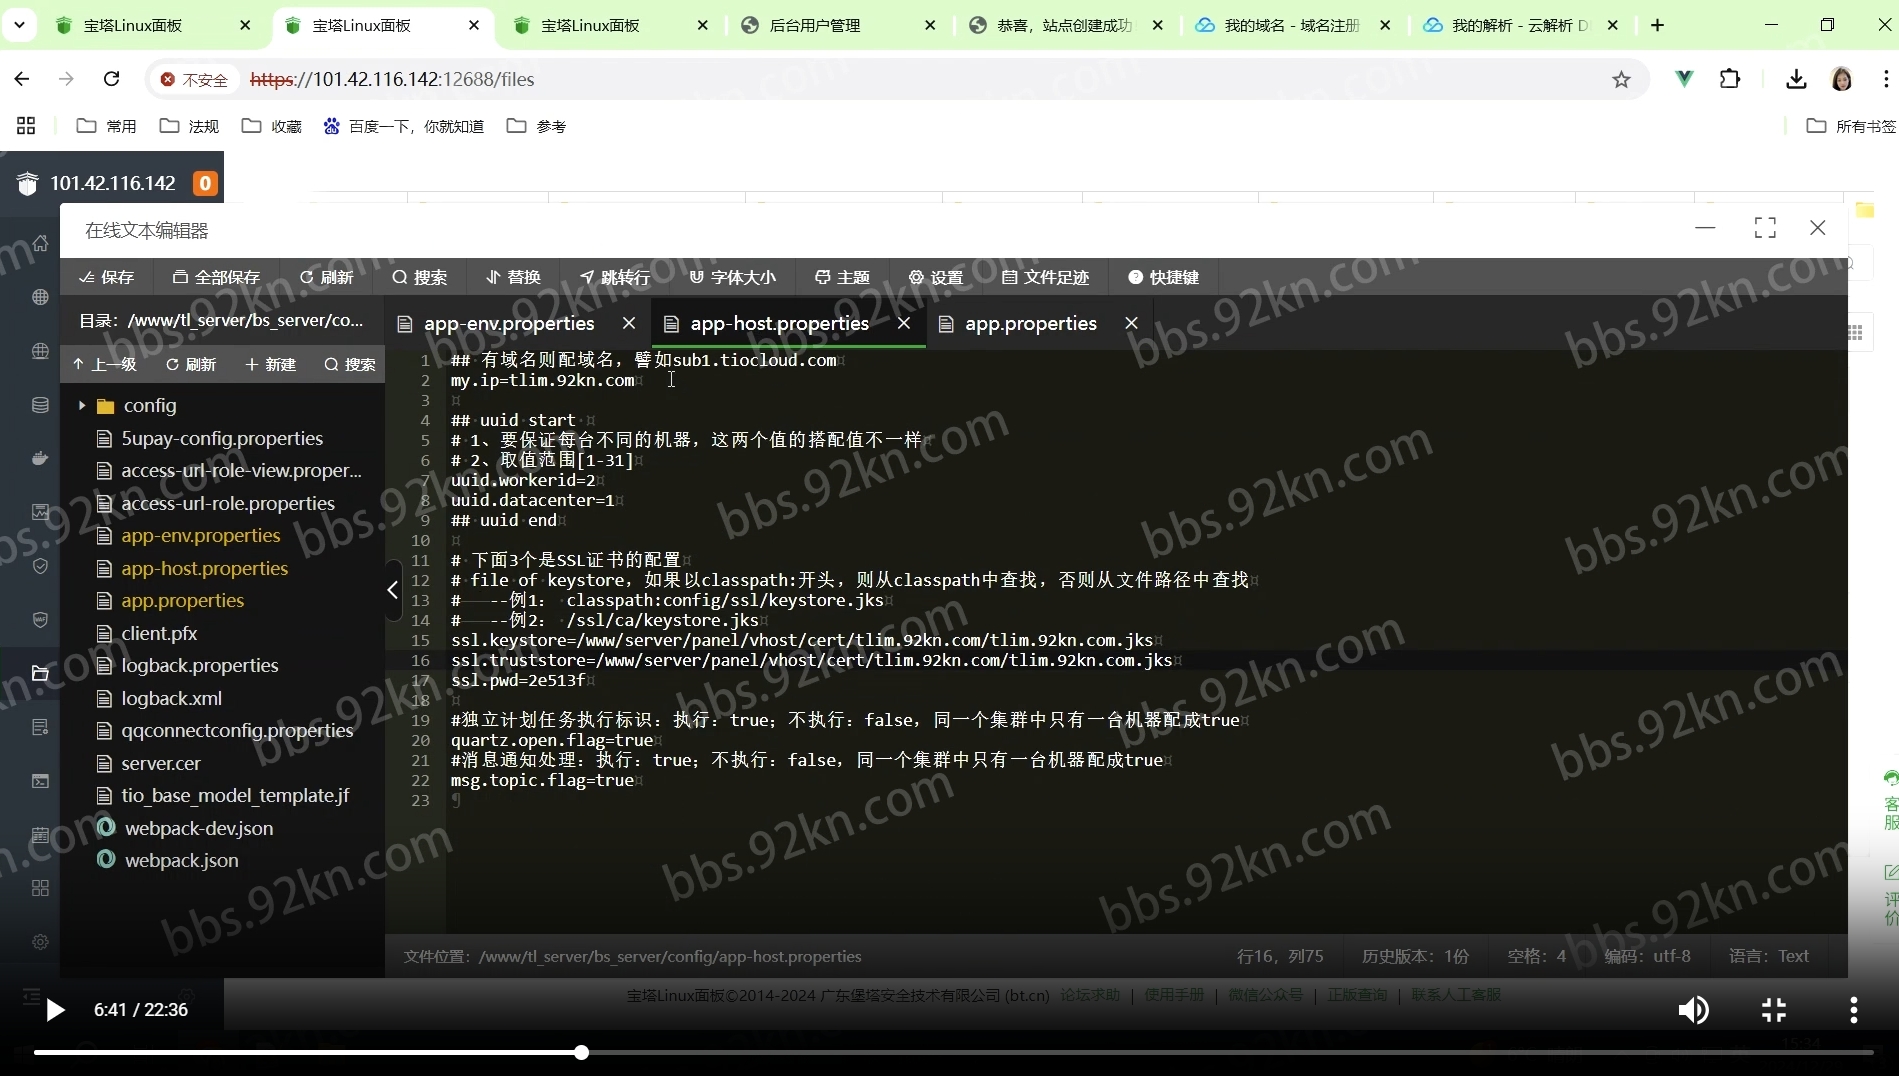Click line 16 ssl.truststore path in editor

click(885, 660)
